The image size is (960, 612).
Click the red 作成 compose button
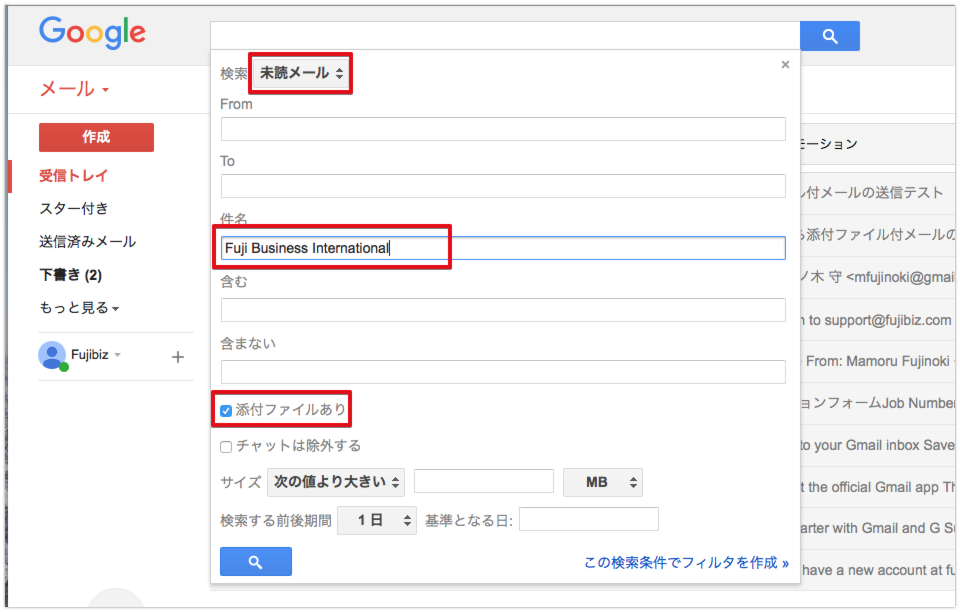click(96, 137)
